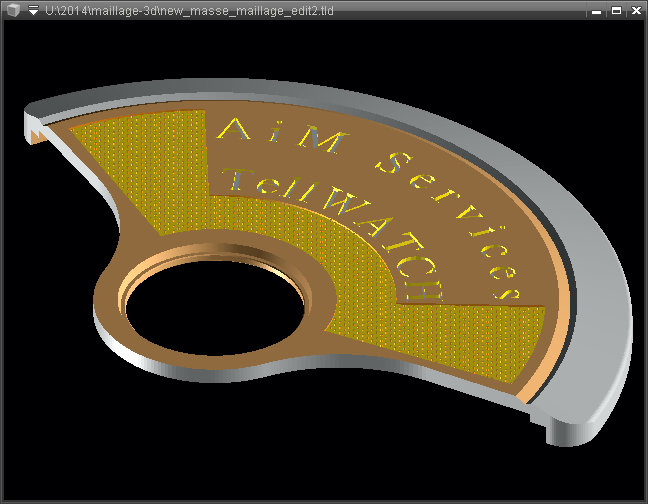The image size is (648, 504).
Task: Close the new_masse_maillage_edit2.tld window
Action: coord(636,11)
